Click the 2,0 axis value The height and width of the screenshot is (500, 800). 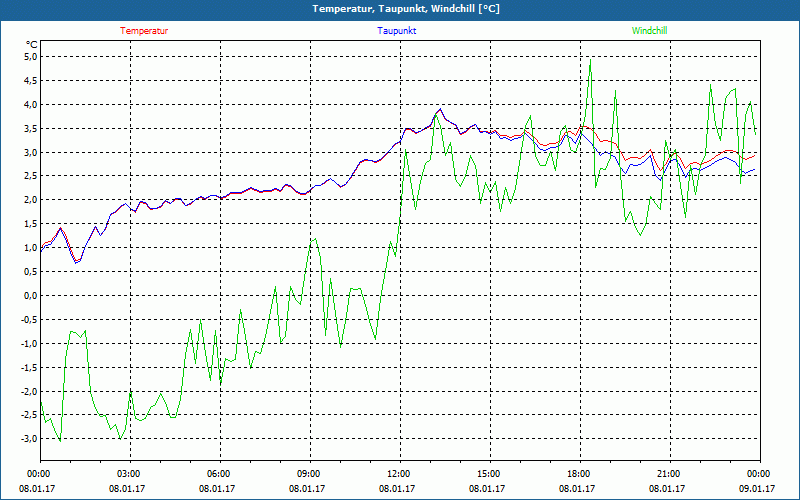(31, 200)
